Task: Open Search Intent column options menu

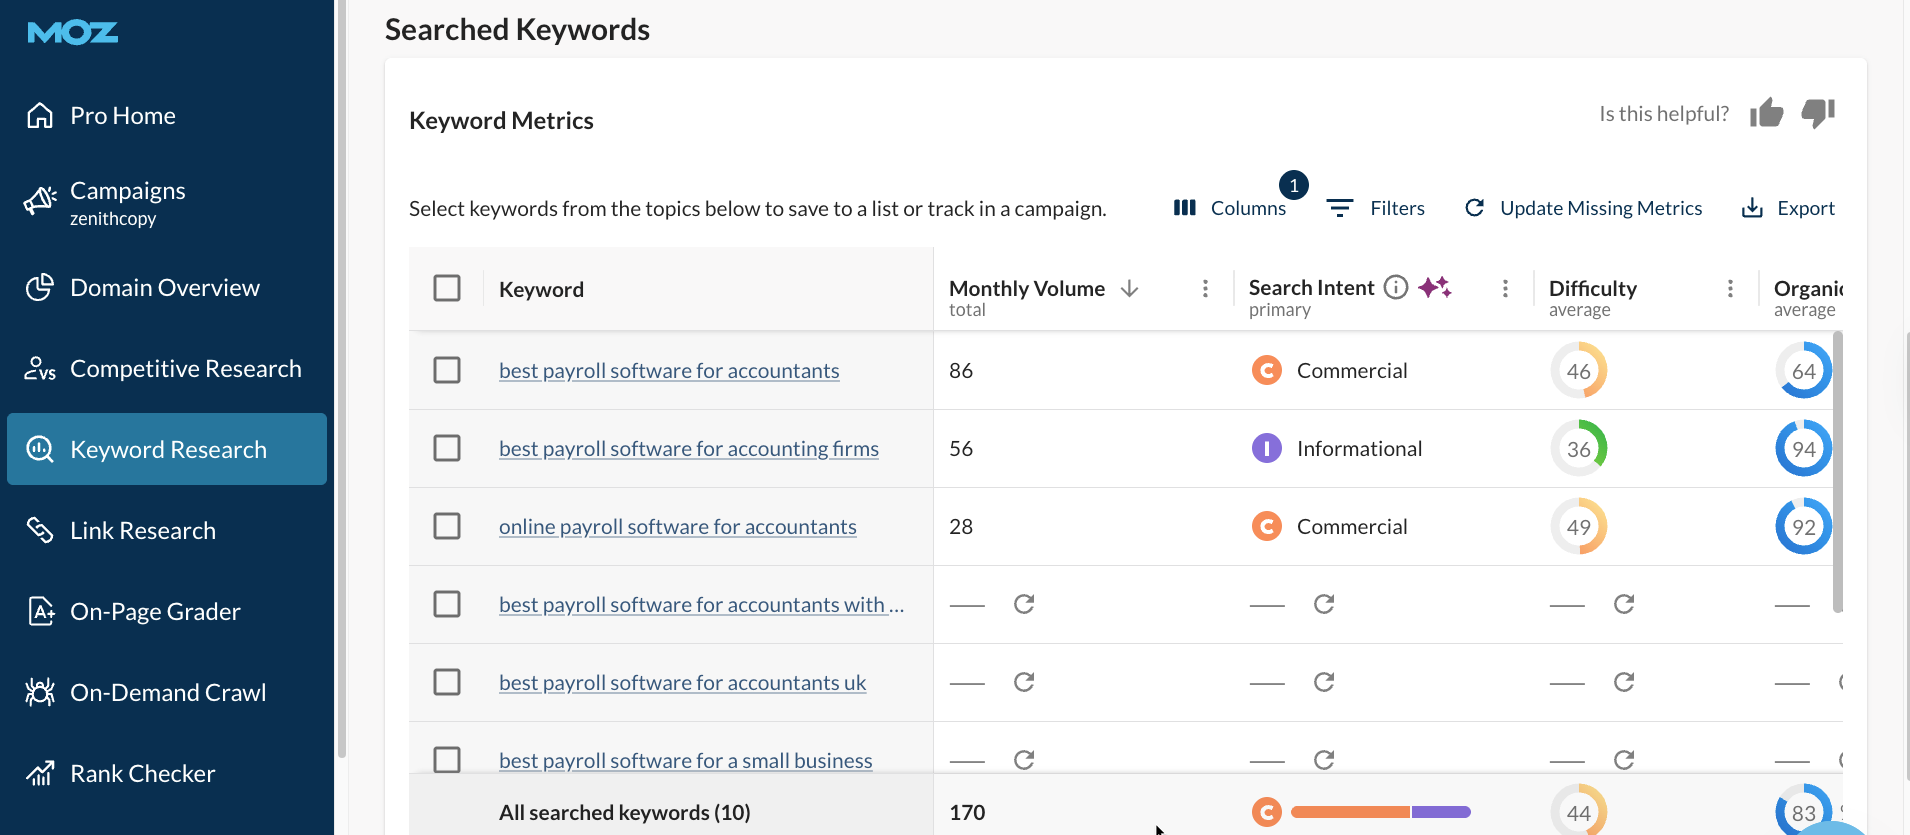Action: click(1505, 288)
